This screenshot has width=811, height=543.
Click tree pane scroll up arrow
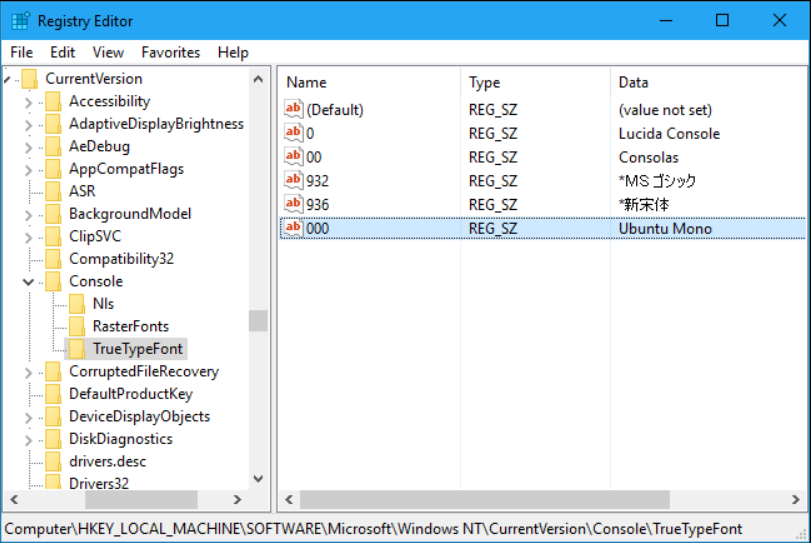click(x=258, y=79)
